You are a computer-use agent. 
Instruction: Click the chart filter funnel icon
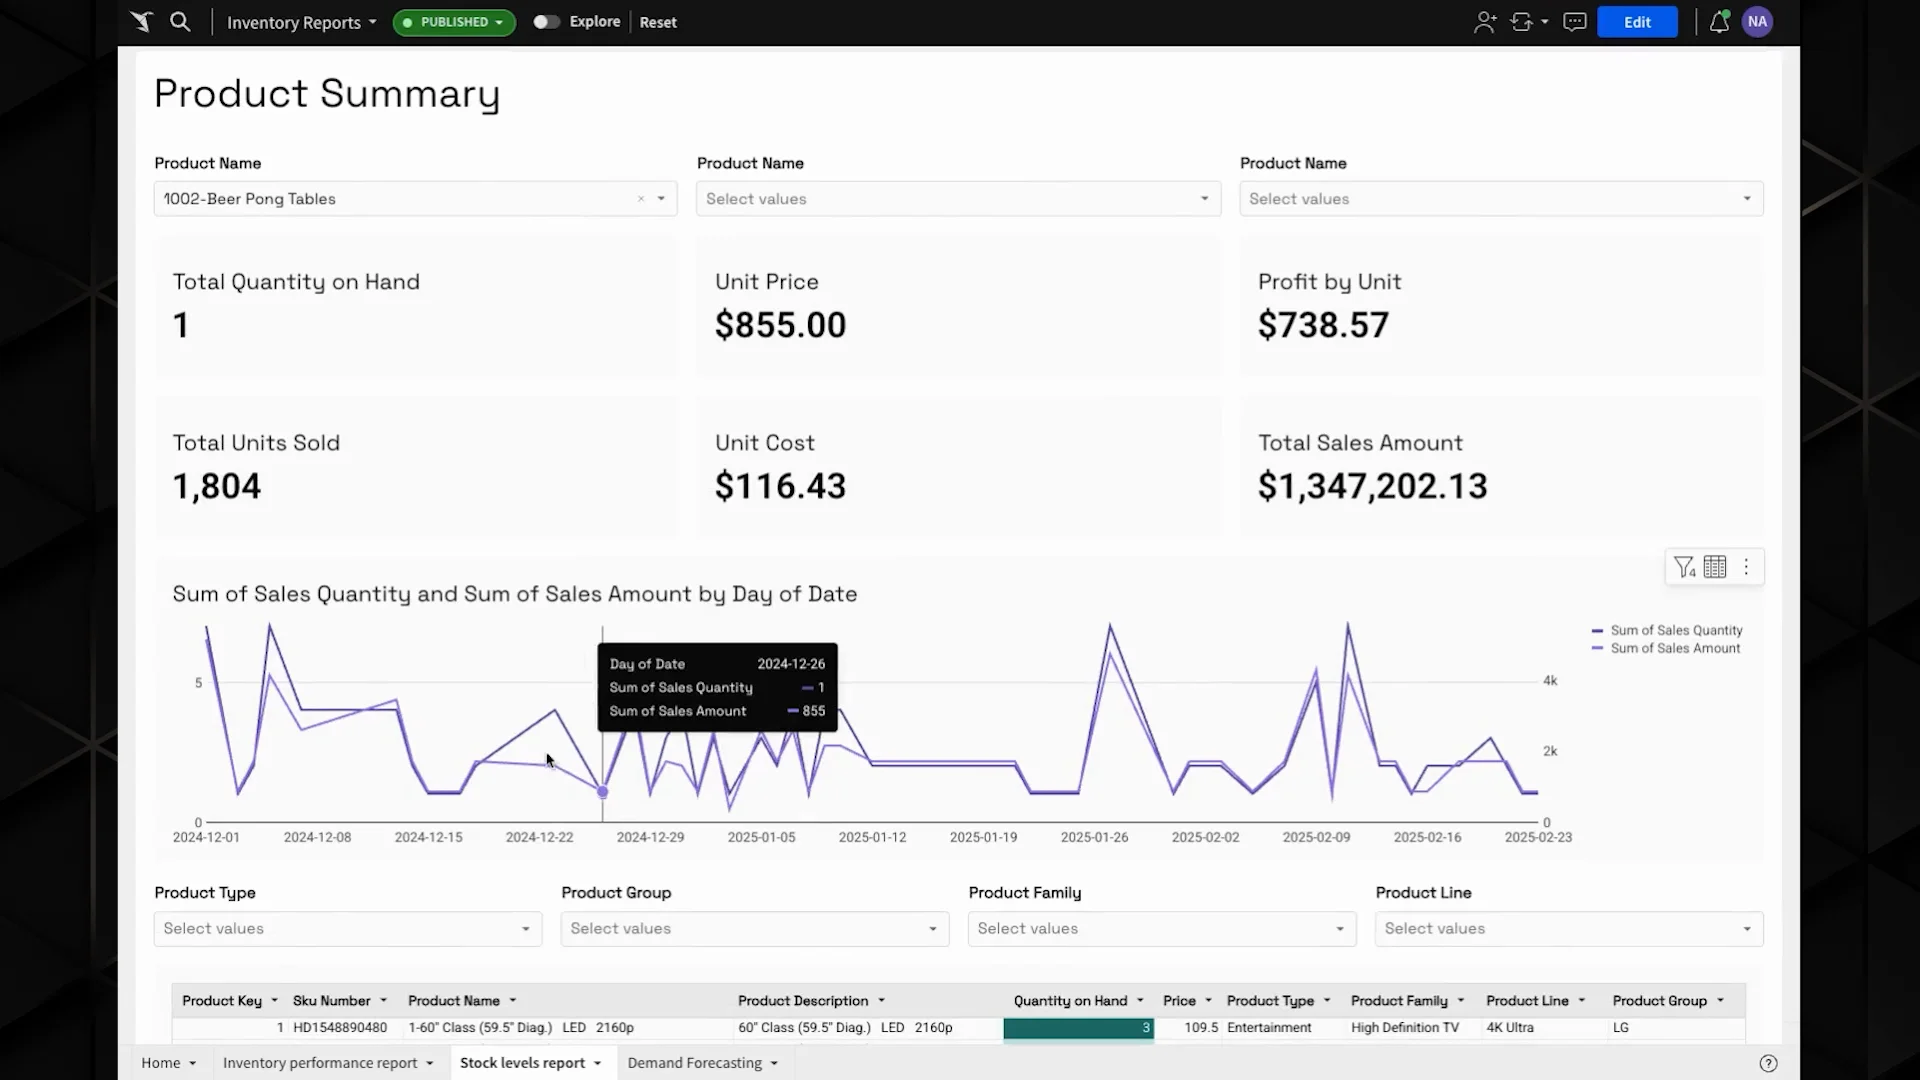click(x=1684, y=567)
